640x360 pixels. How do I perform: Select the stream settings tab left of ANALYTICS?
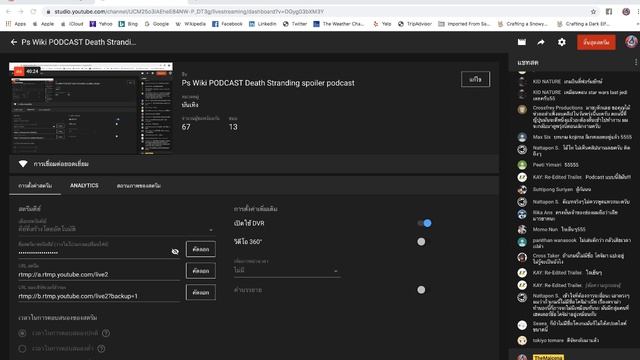point(35,186)
